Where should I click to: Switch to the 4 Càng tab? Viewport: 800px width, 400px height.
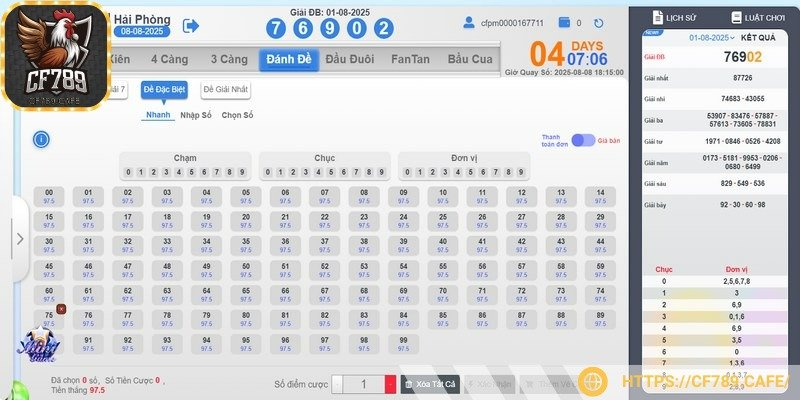pyautogui.click(x=169, y=59)
